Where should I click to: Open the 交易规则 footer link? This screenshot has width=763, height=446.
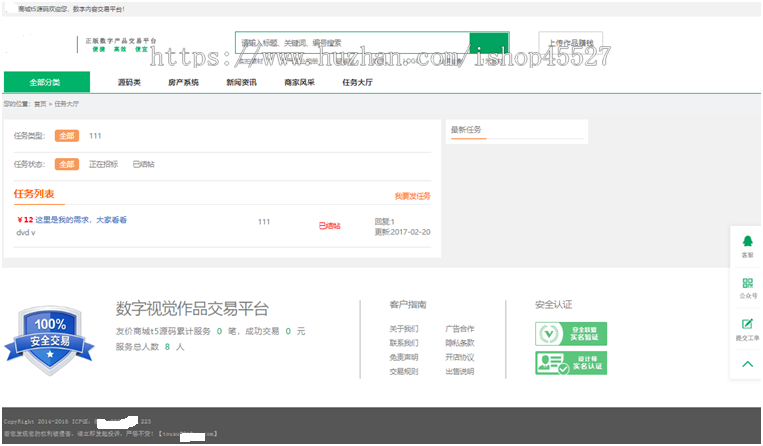point(403,371)
